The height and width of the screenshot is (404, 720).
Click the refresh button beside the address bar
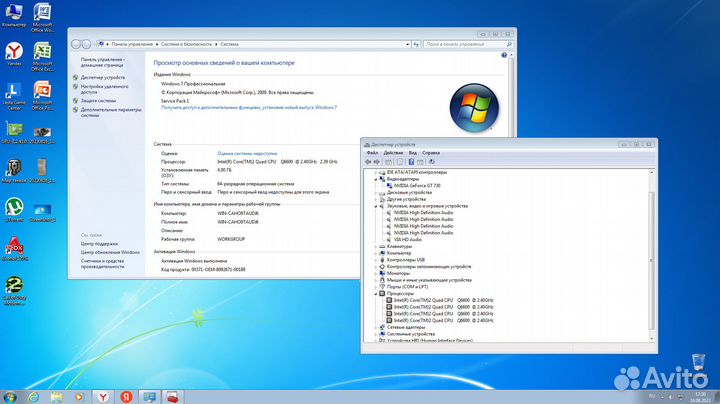point(416,44)
